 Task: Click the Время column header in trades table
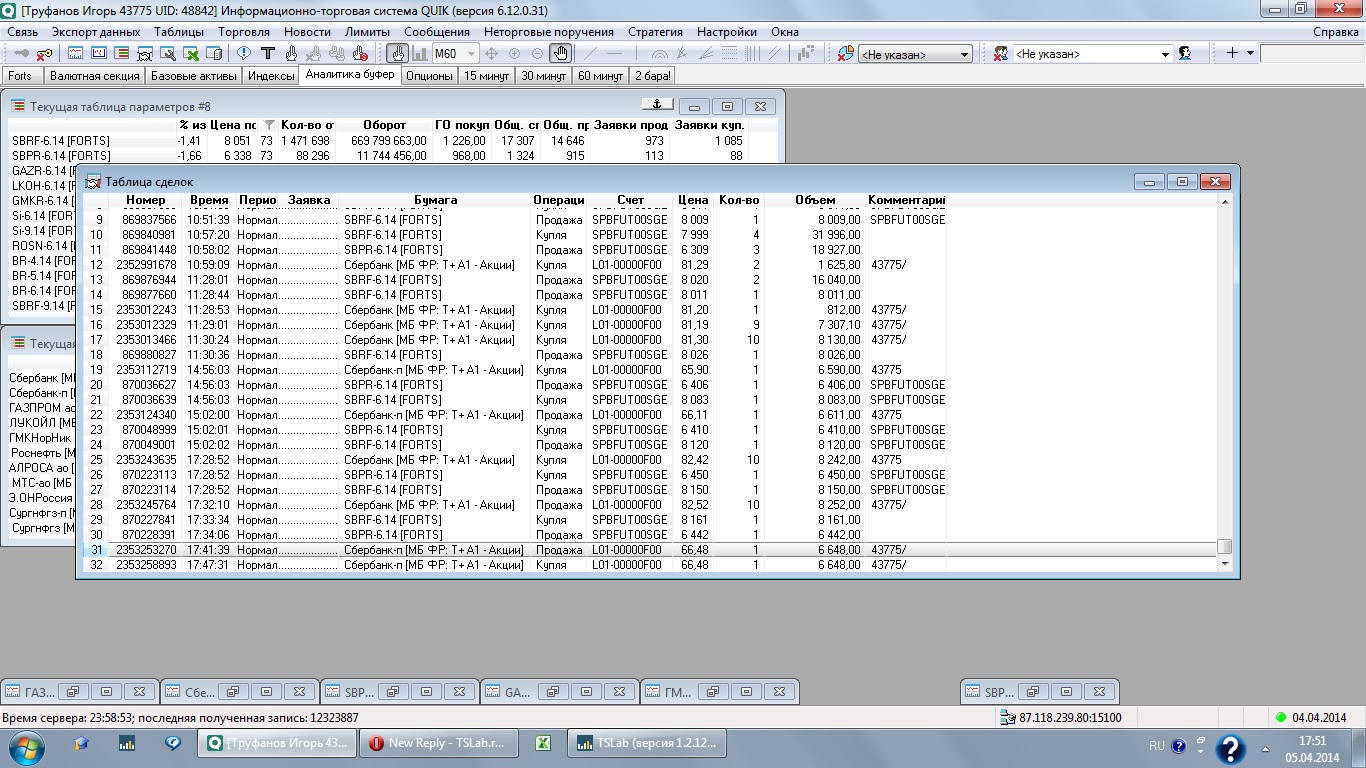click(208, 200)
